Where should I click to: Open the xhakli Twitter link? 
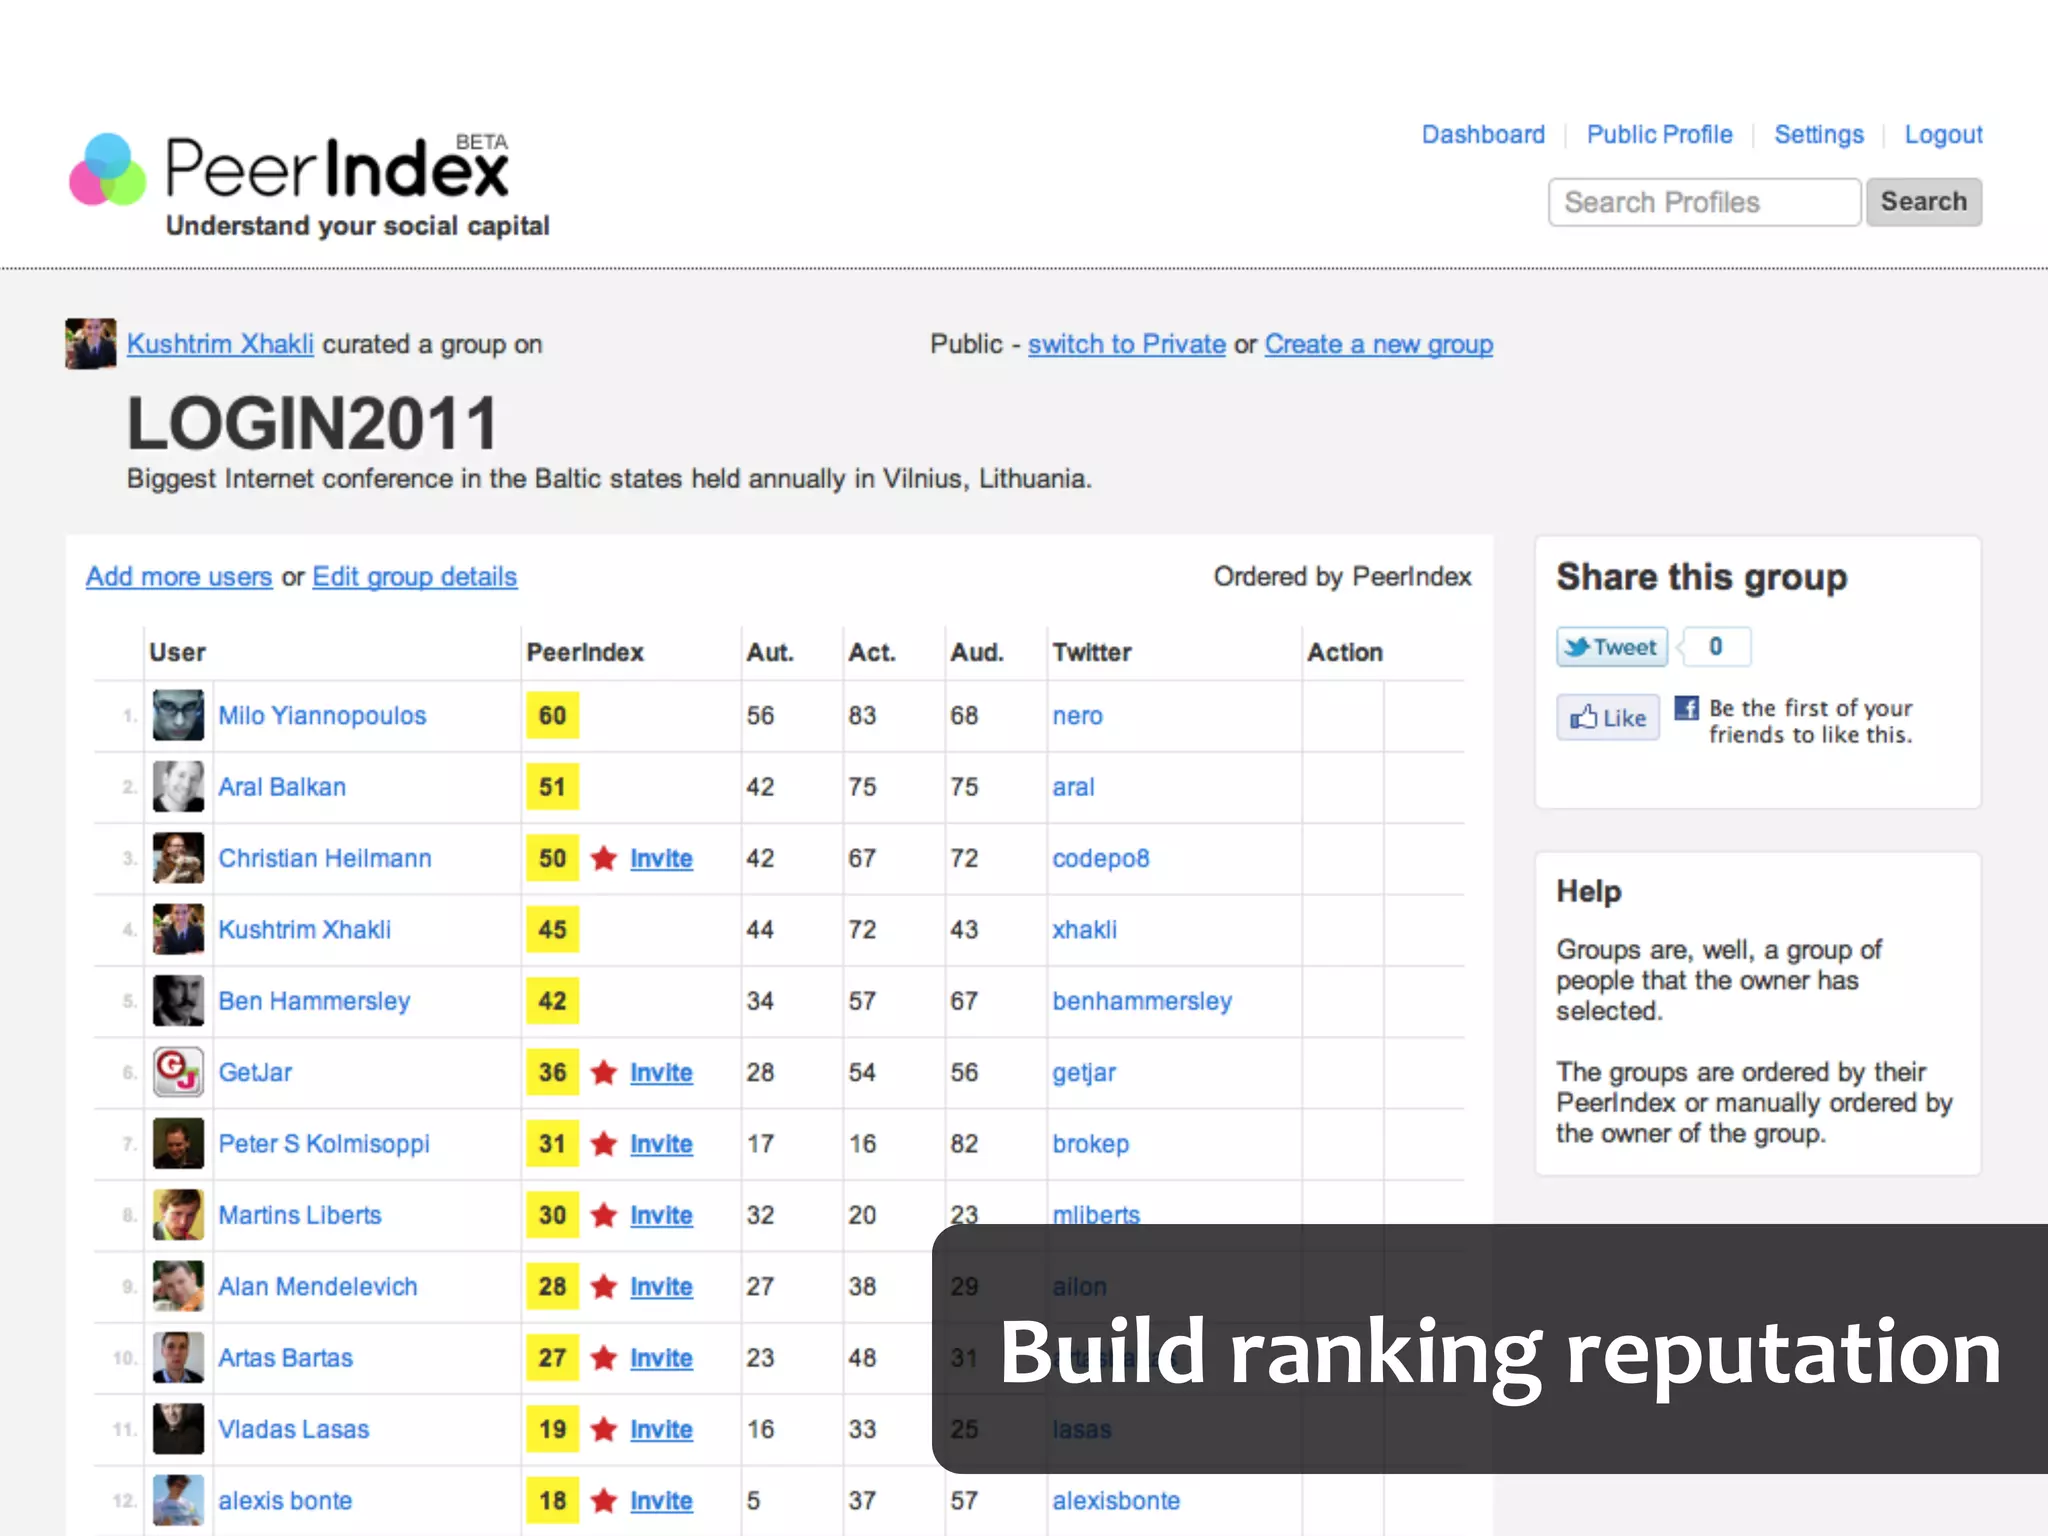(x=1084, y=930)
